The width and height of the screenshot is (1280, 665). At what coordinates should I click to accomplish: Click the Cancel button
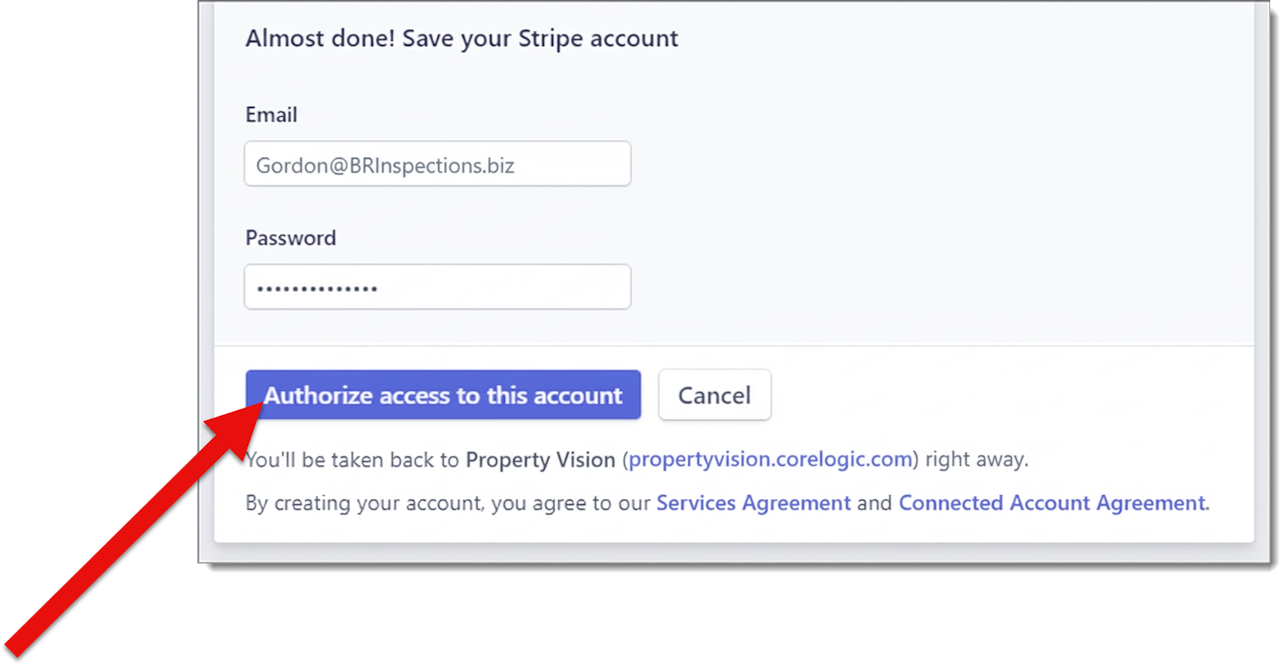714,395
